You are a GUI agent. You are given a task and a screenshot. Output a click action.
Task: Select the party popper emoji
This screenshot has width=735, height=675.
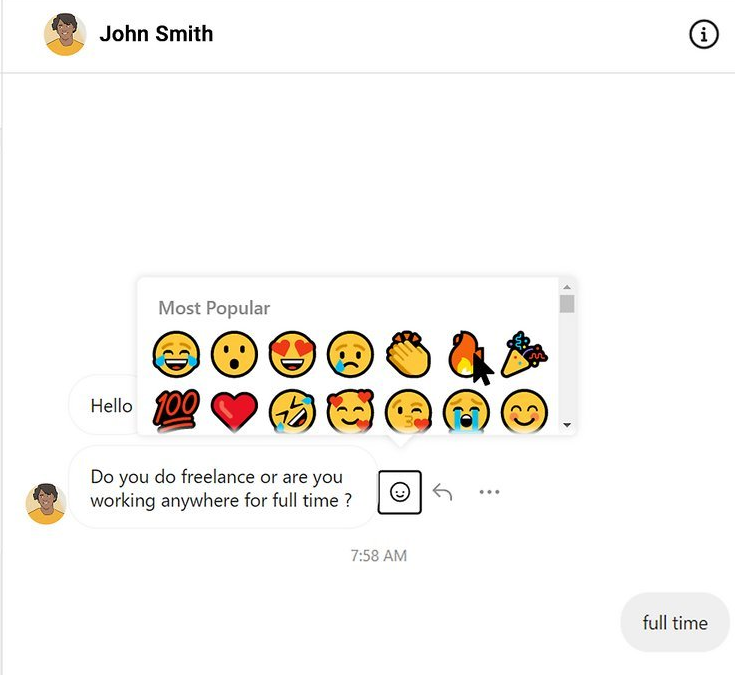525,354
